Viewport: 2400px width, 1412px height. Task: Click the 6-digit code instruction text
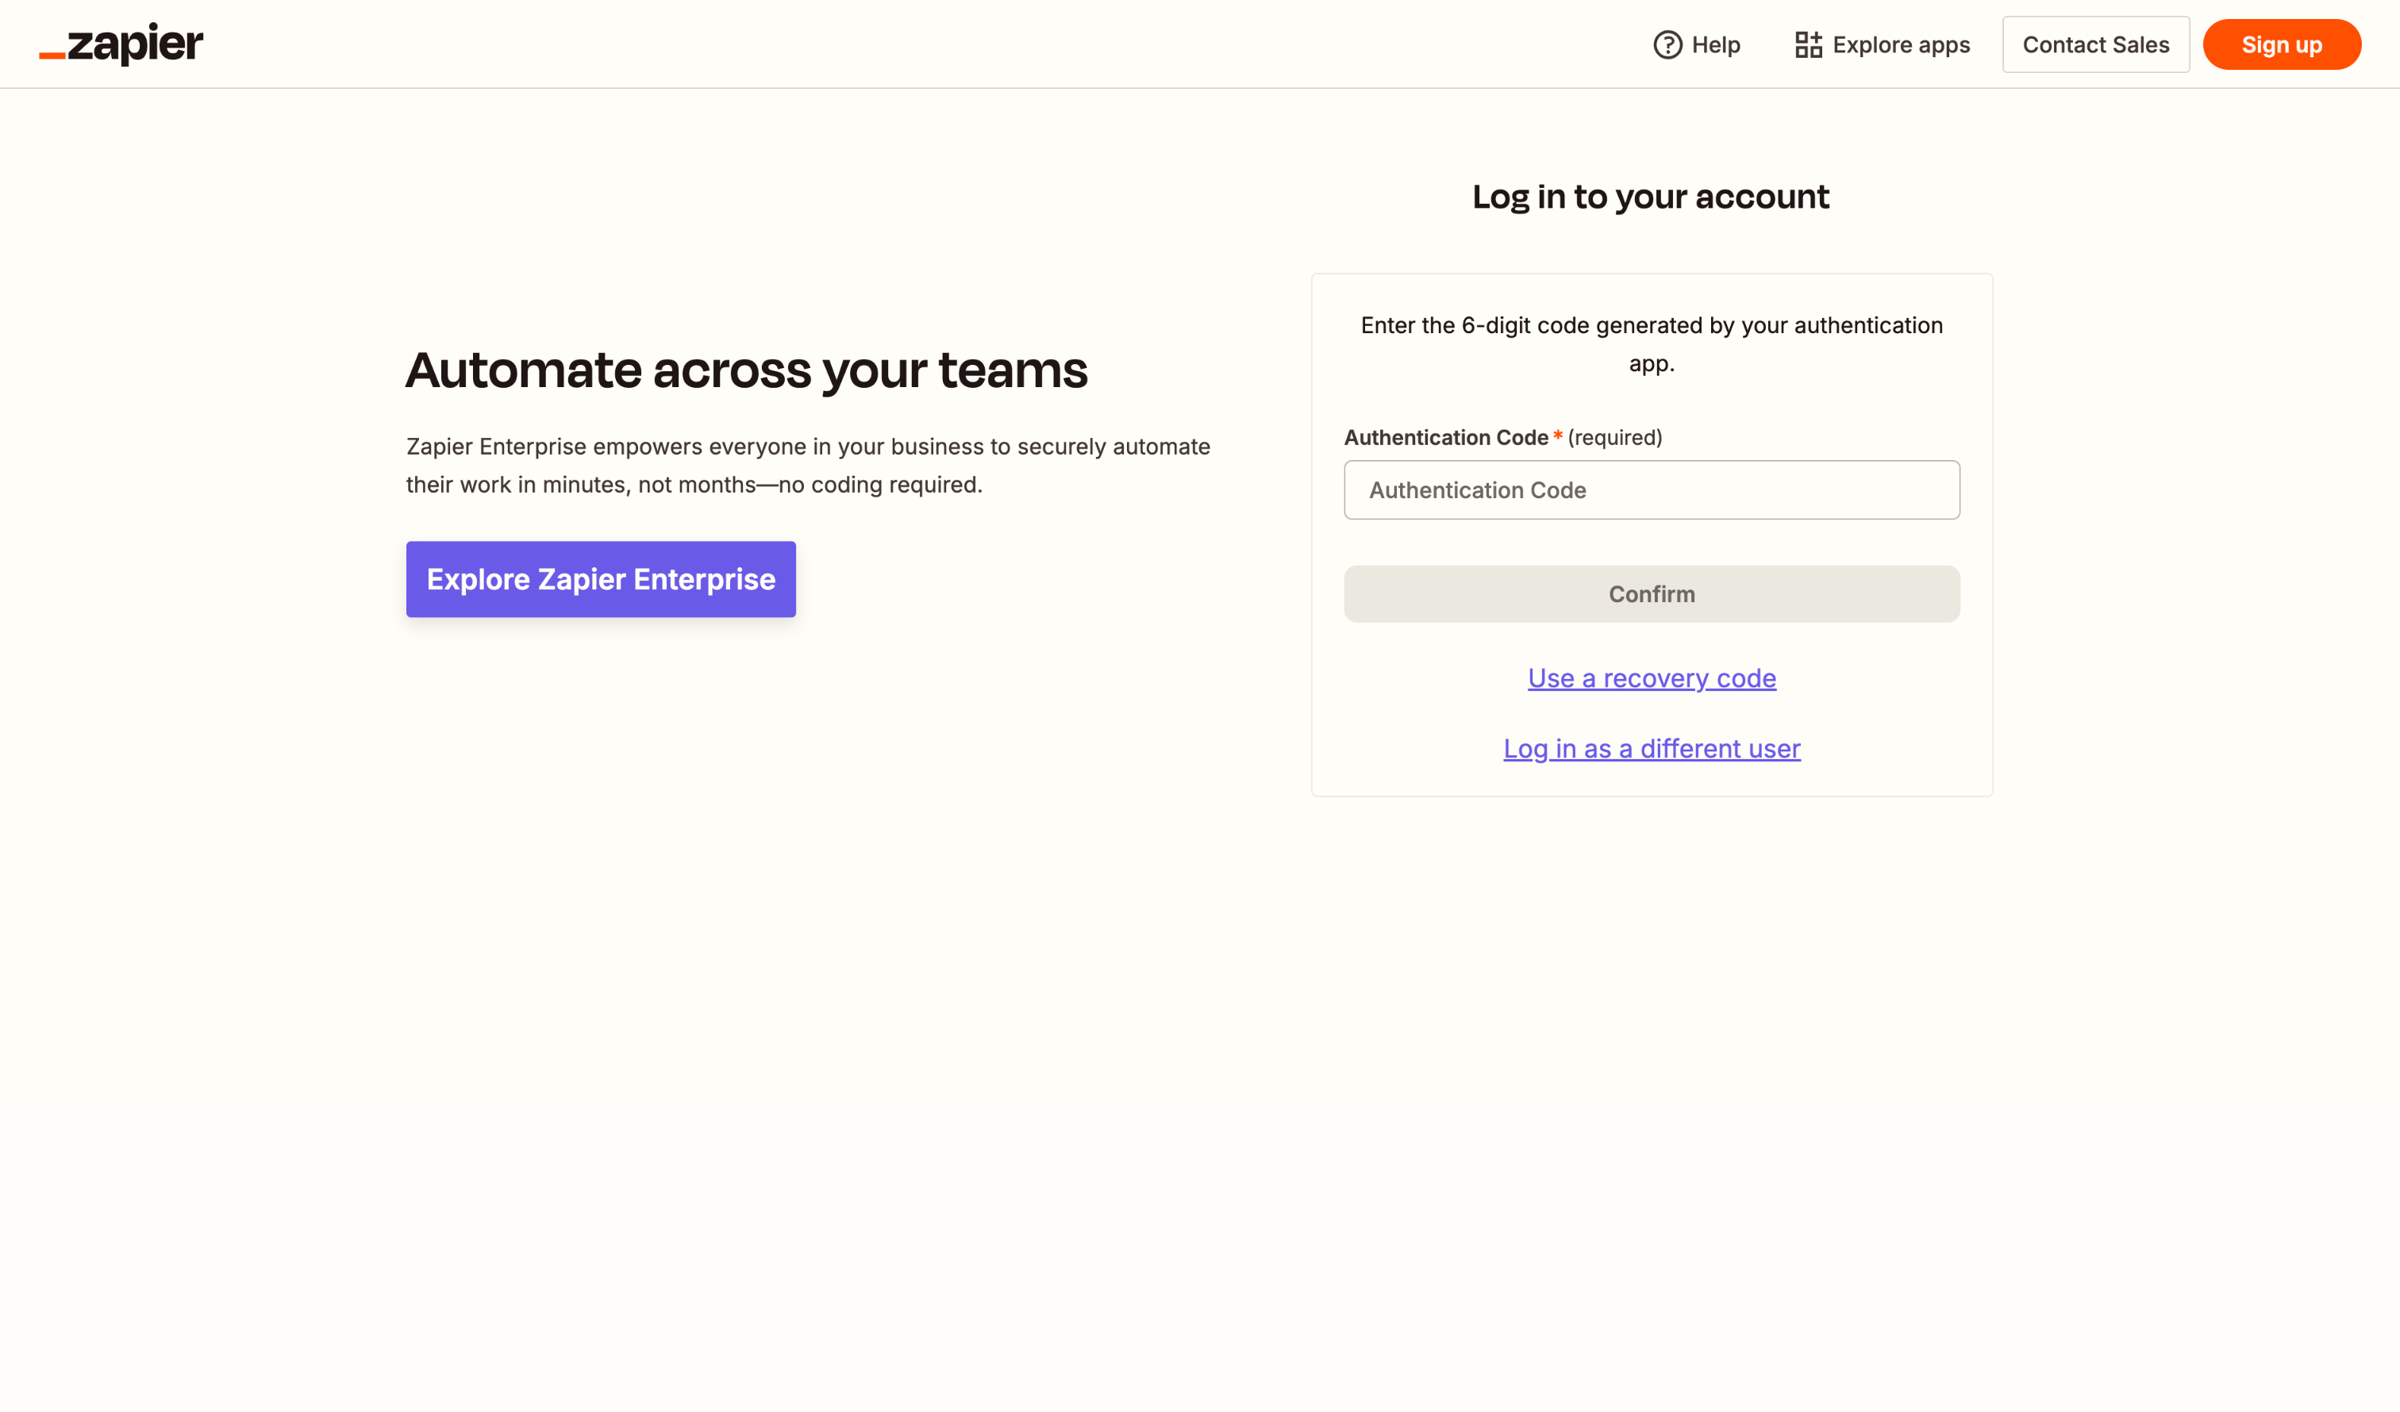(x=1651, y=344)
